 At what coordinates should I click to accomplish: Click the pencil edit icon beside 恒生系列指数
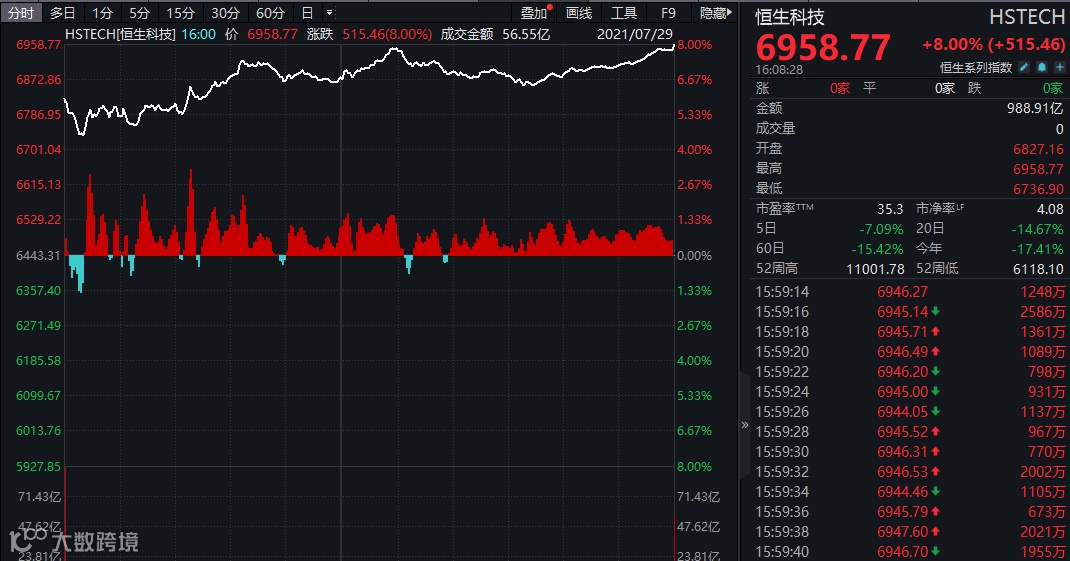point(1024,67)
